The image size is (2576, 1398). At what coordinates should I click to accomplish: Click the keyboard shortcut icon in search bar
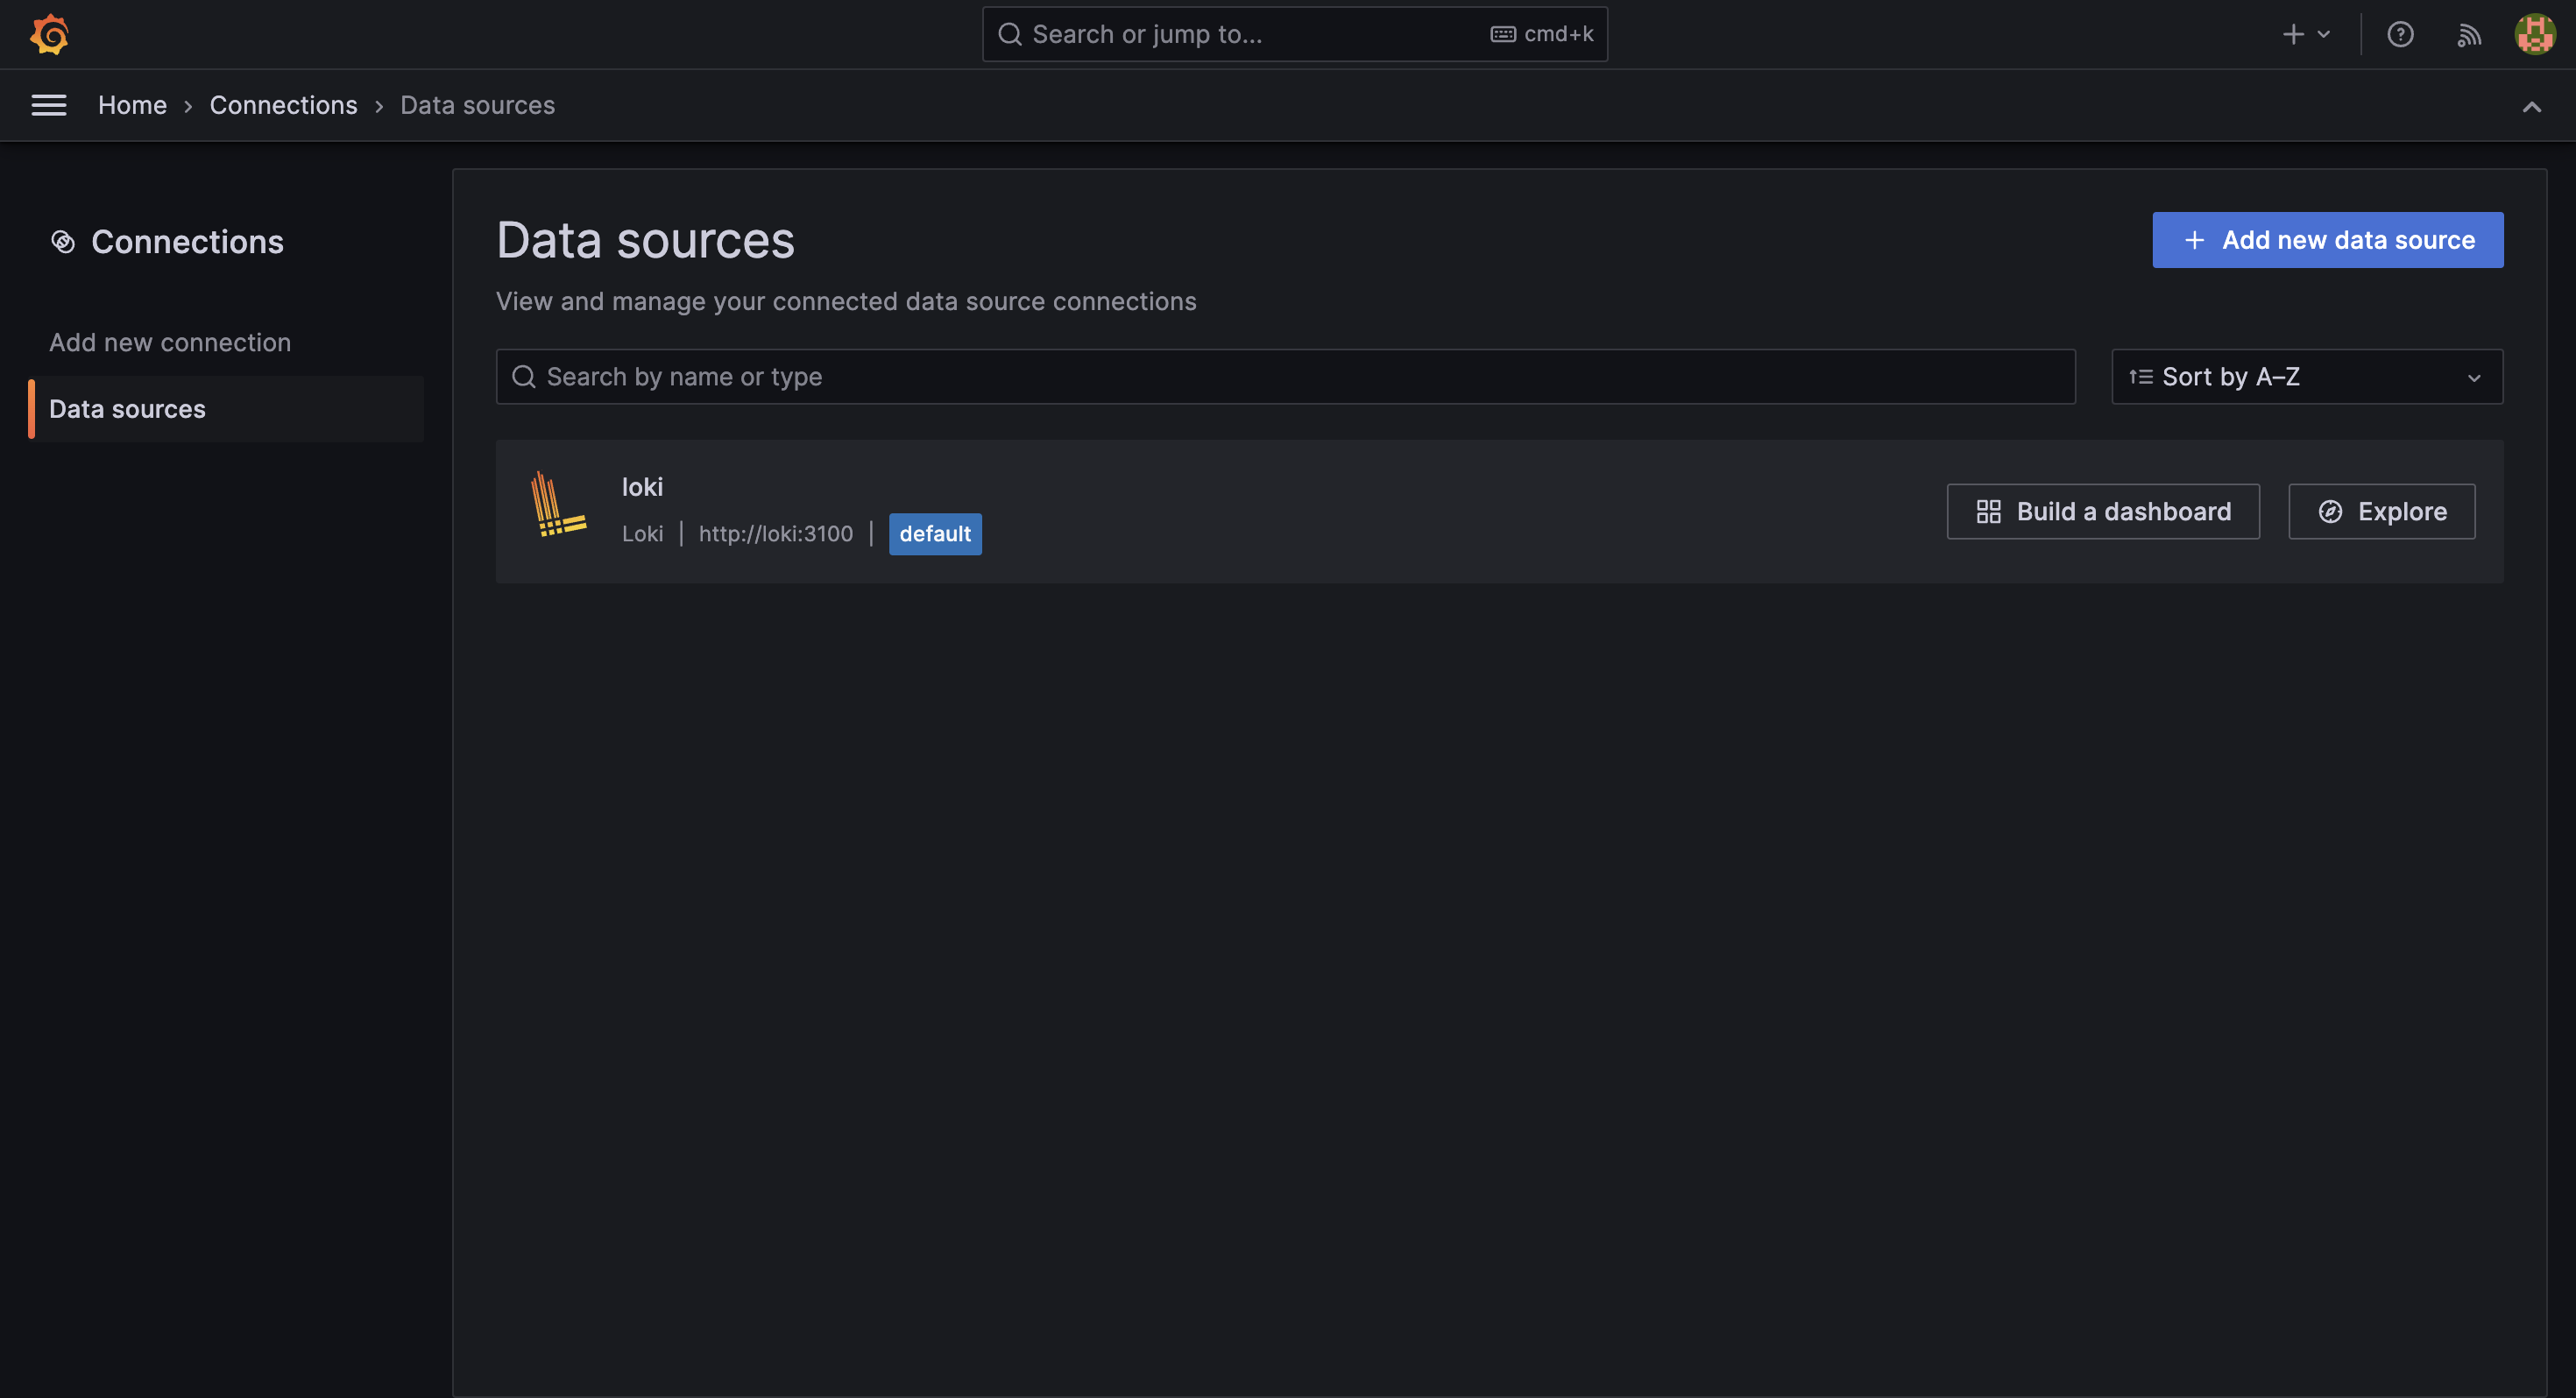tap(1502, 34)
